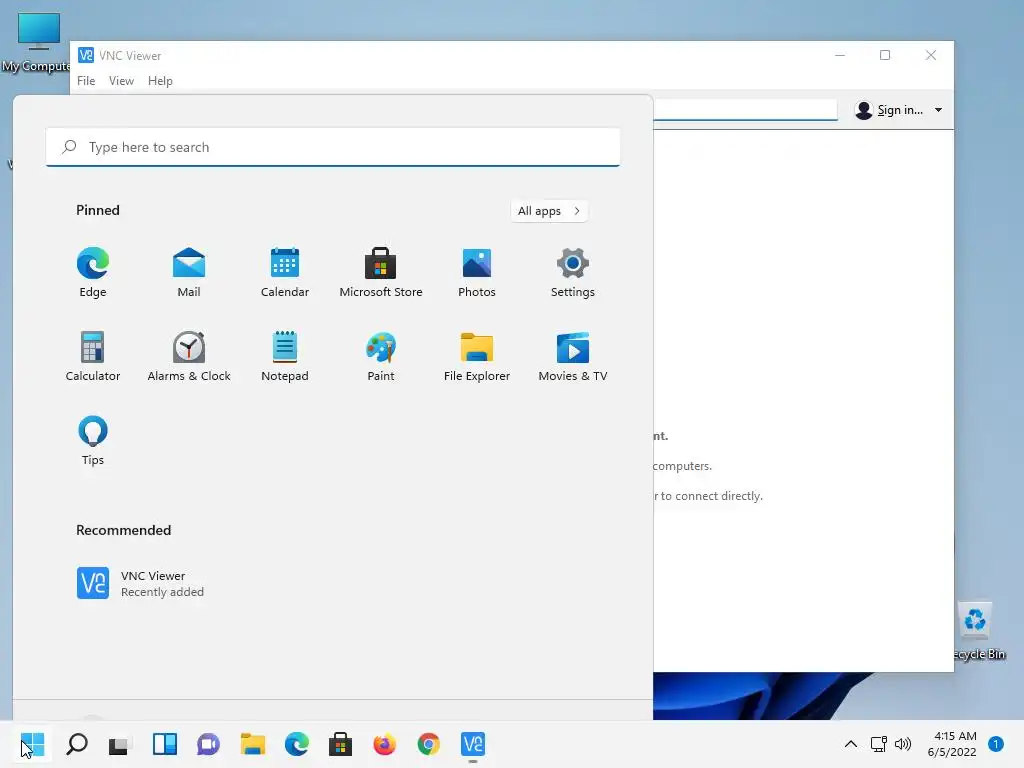Launch Firefox from the taskbar
The width and height of the screenshot is (1024, 768).
point(385,744)
